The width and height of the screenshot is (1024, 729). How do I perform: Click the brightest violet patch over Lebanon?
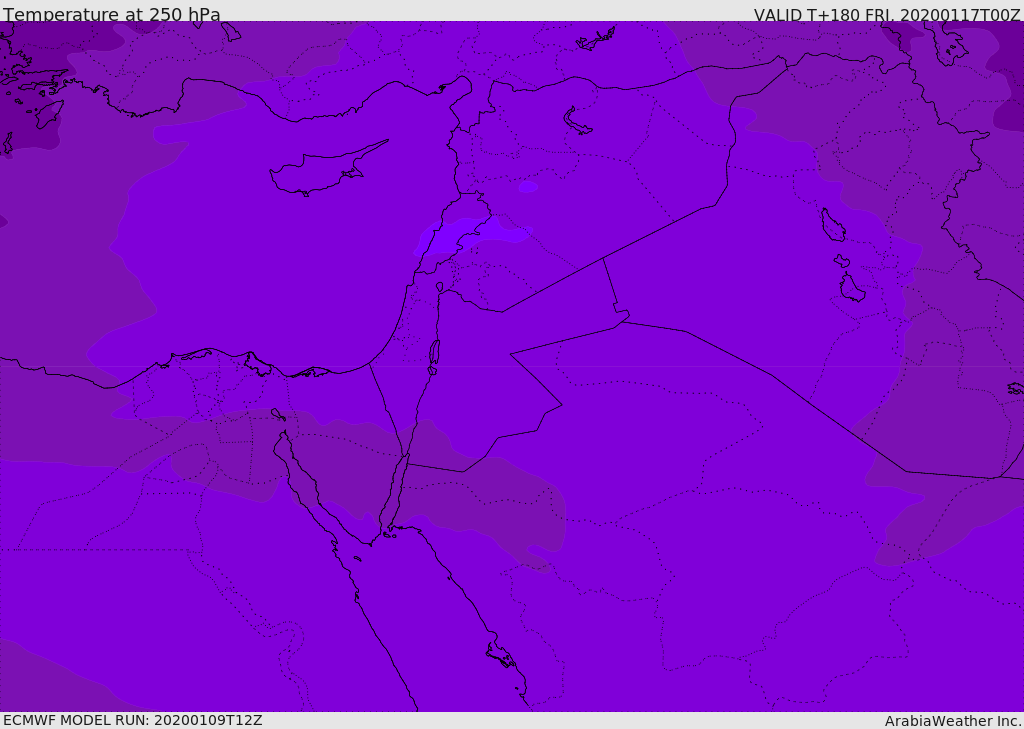(x=472, y=236)
